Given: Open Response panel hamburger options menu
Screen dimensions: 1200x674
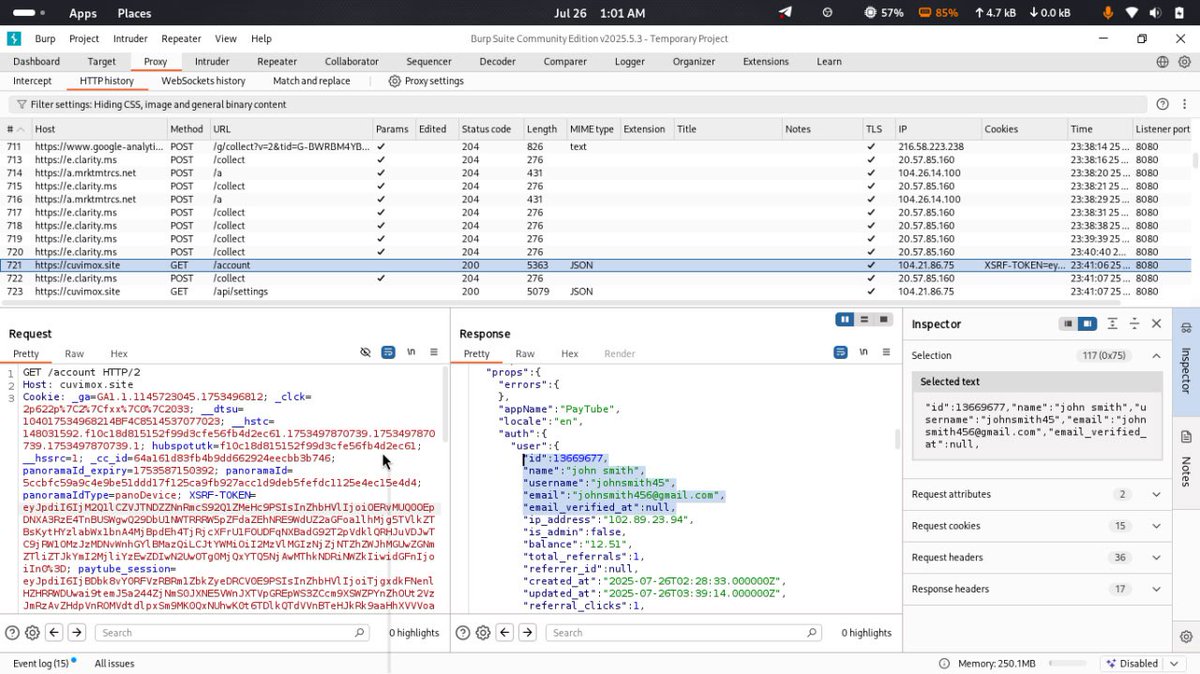Looking at the screenshot, I should click(884, 353).
